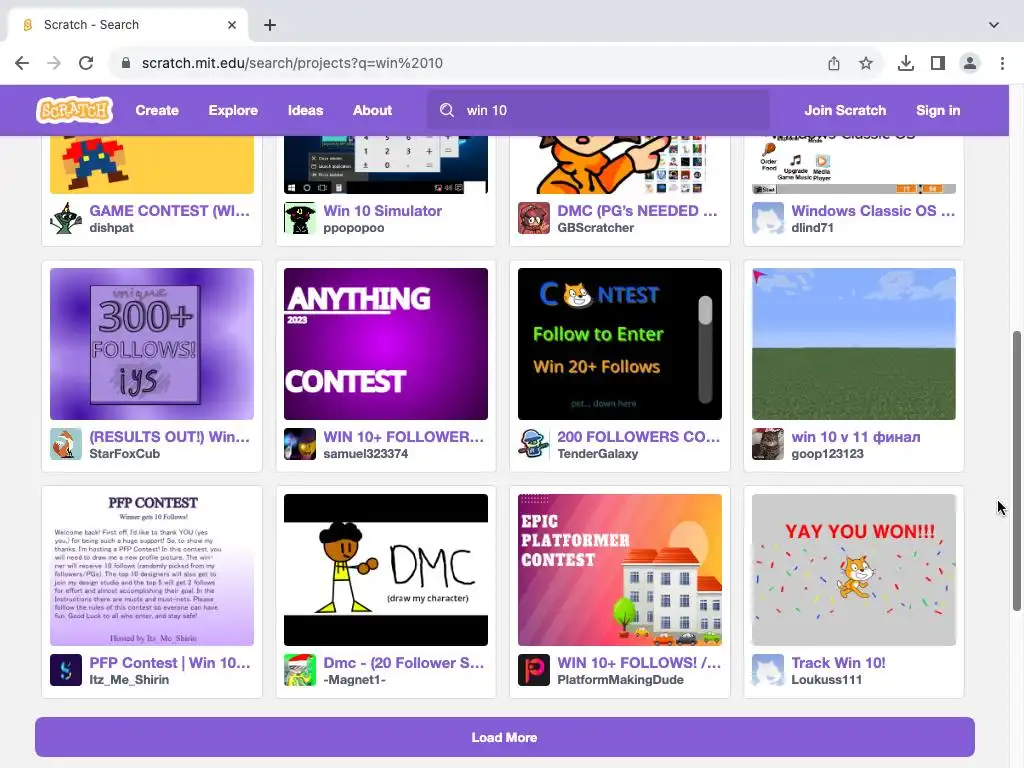Open the Epic Platformer Contest thumbnail
The height and width of the screenshot is (768, 1024).
[x=620, y=570]
